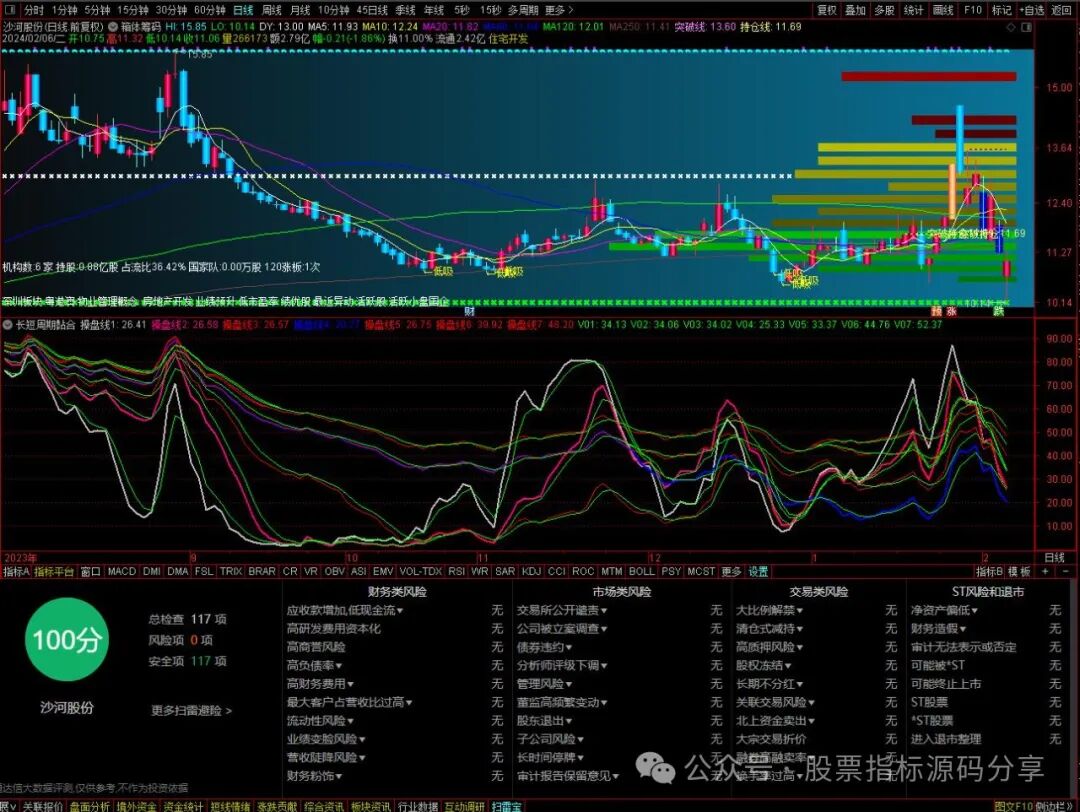Select the 日线 daily period tab
This screenshot has width=1080, height=812.
pyautogui.click(x=243, y=10)
